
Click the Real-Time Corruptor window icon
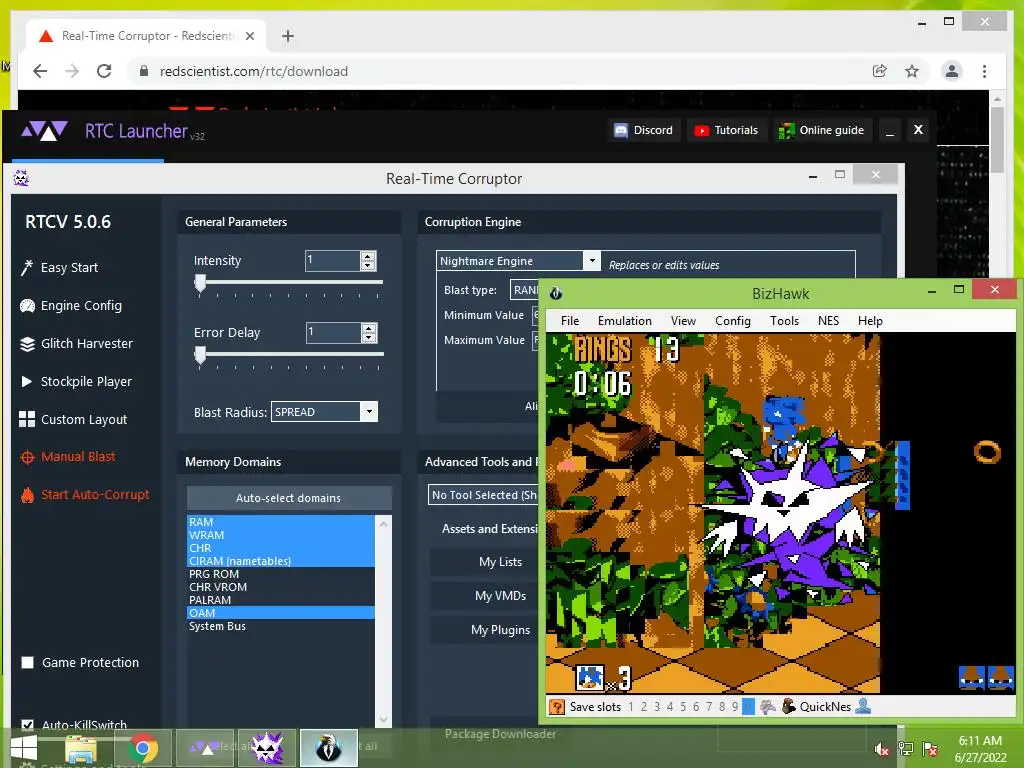[21, 178]
